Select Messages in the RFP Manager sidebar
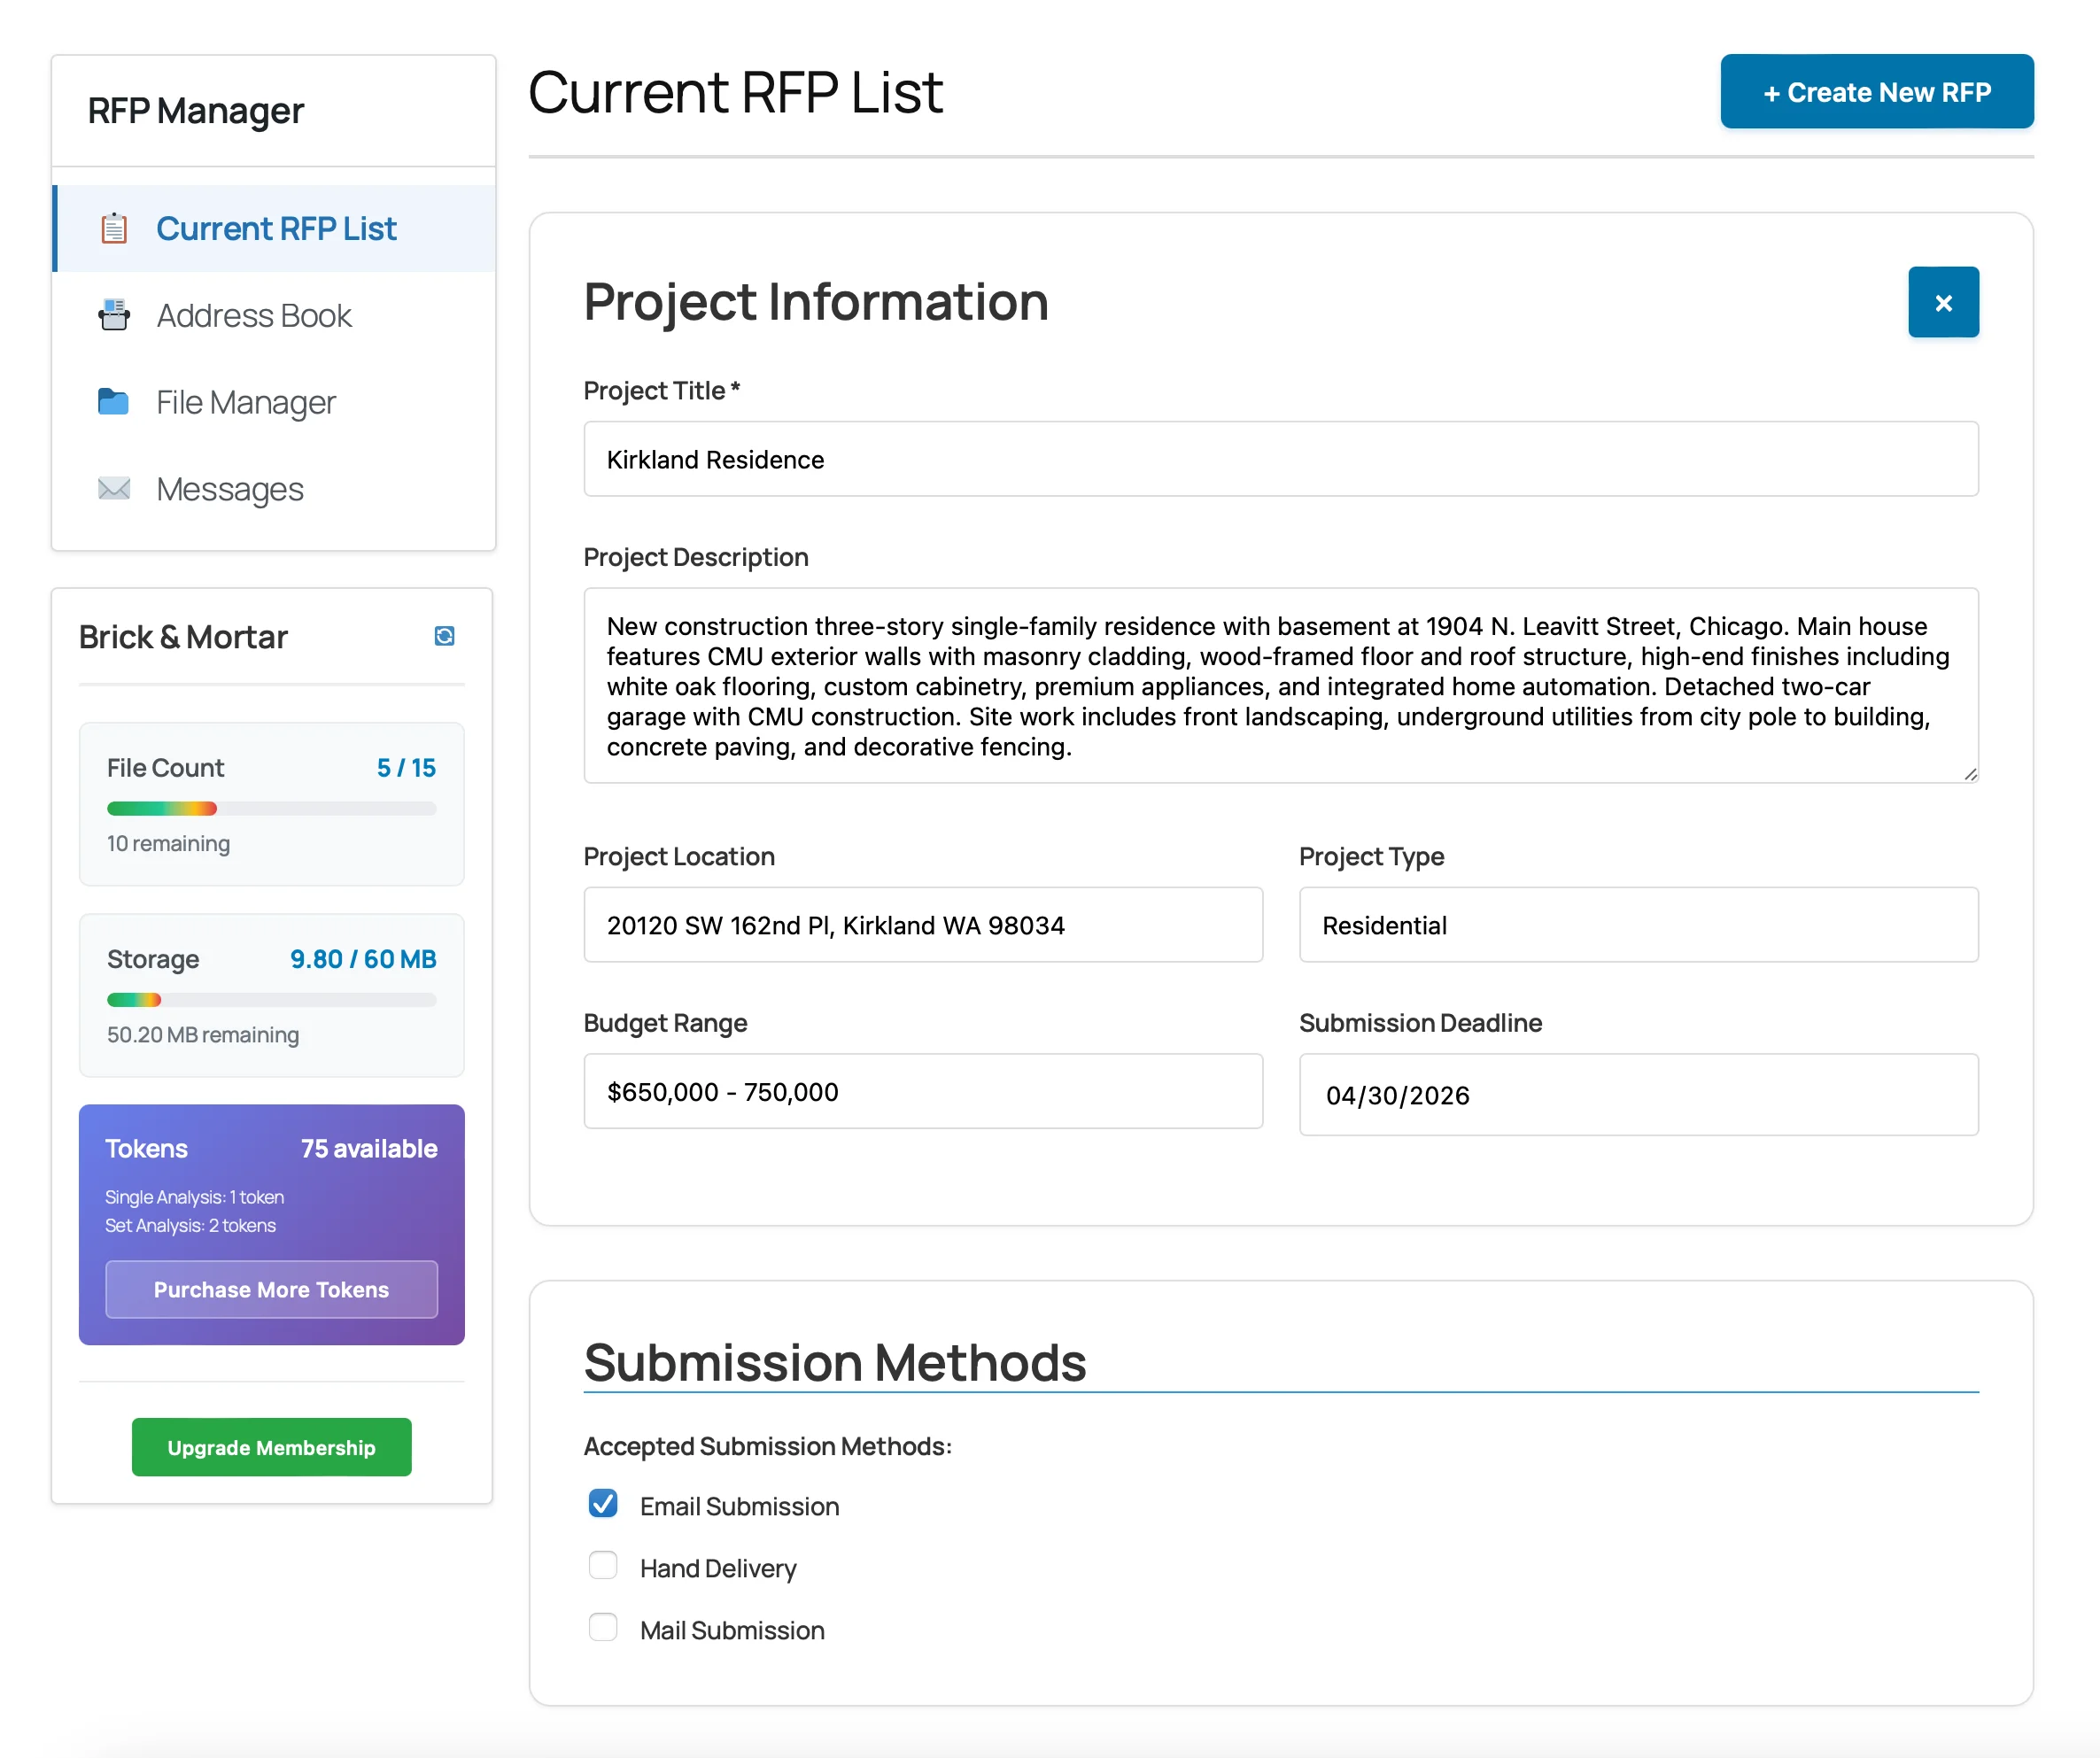Viewport: 2100px width, 1758px height. (x=229, y=489)
